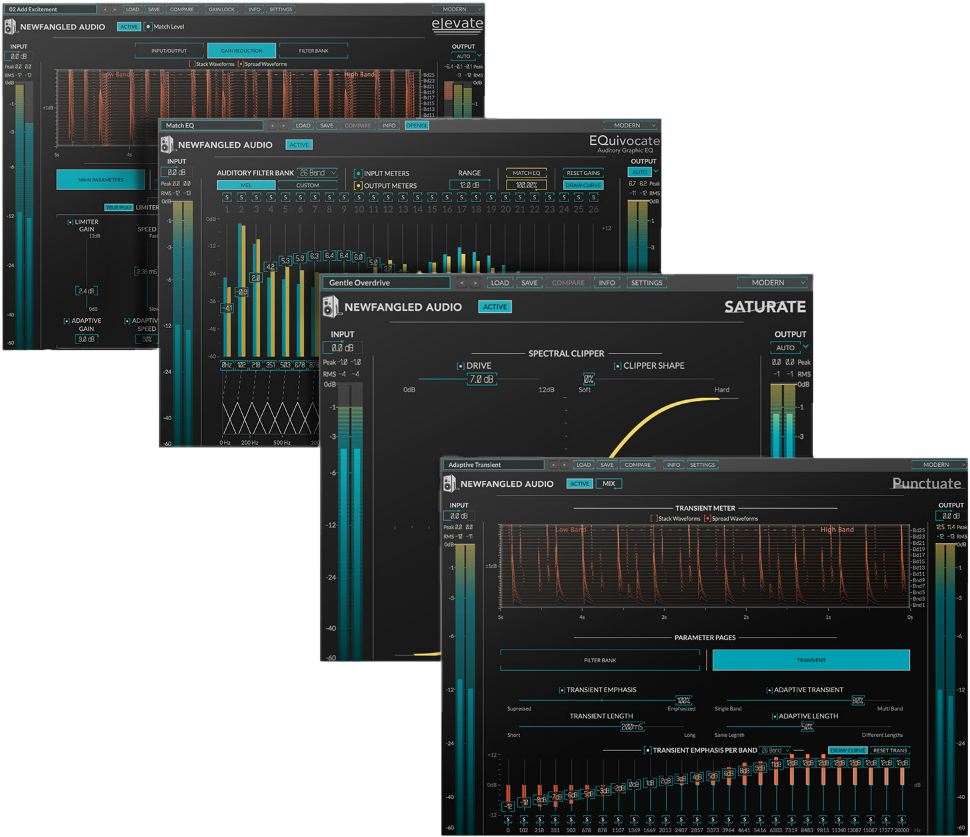
Task: Click the Saturate Newfangled Audio speaker logo
Action: pyautogui.click(x=331, y=306)
